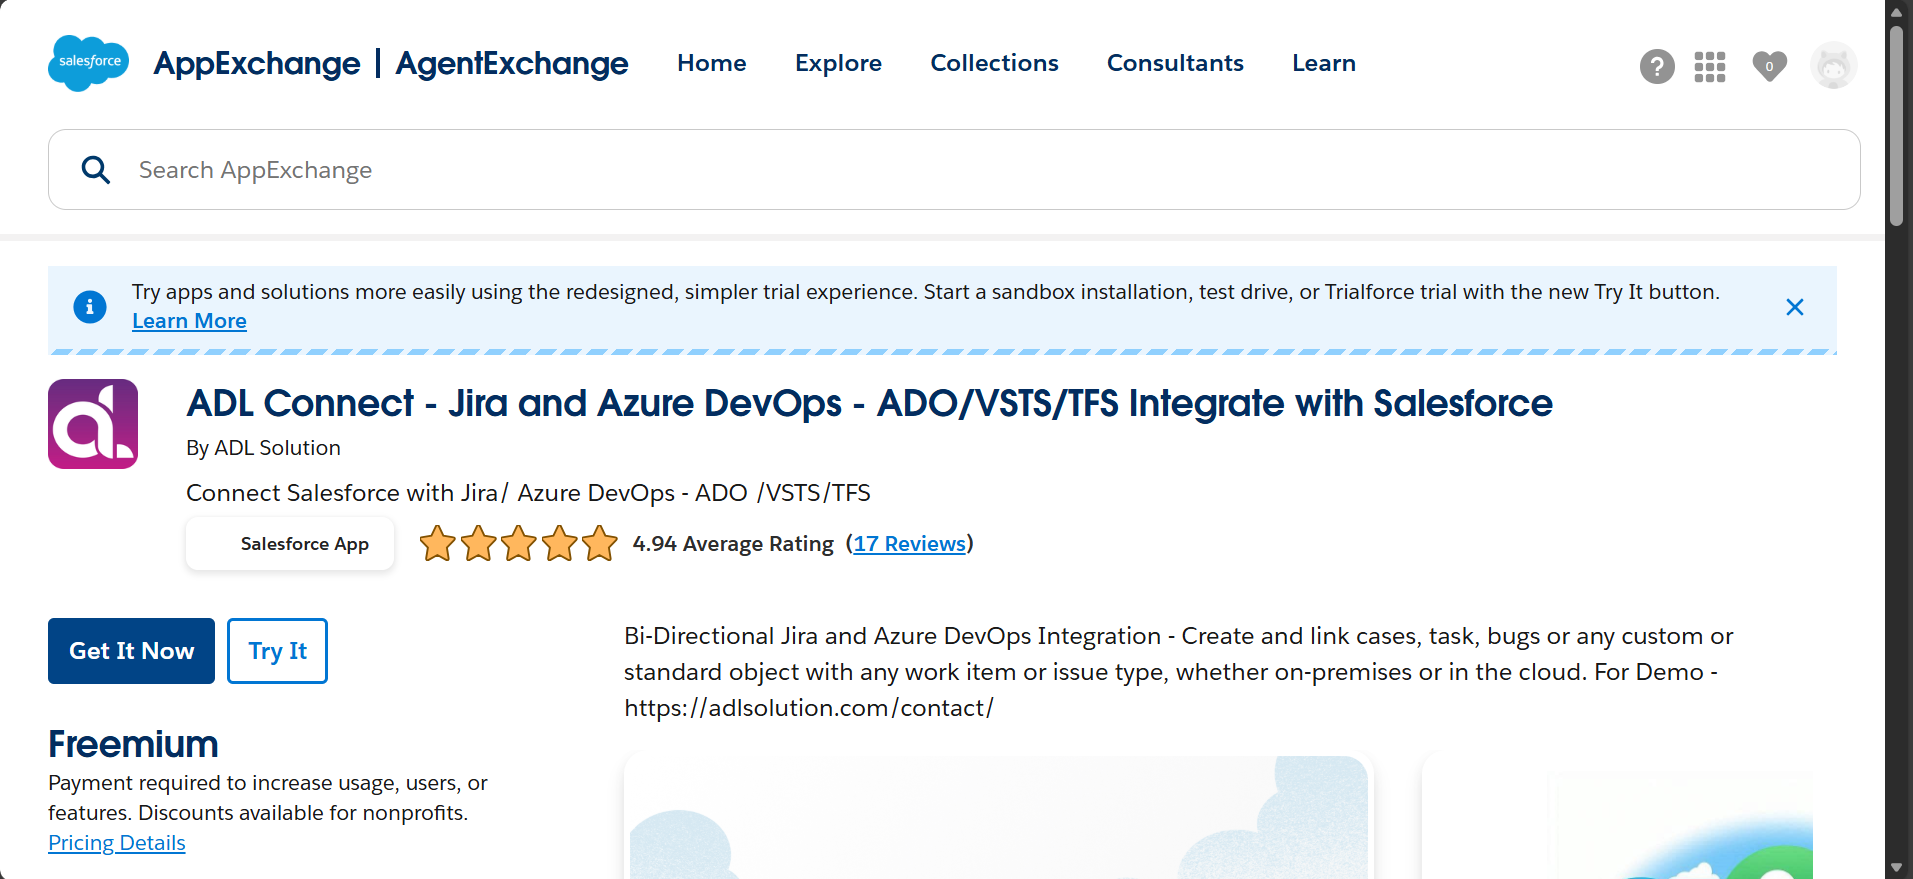Open the user profile avatar
The width and height of the screenshot is (1913, 879).
click(1834, 66)
